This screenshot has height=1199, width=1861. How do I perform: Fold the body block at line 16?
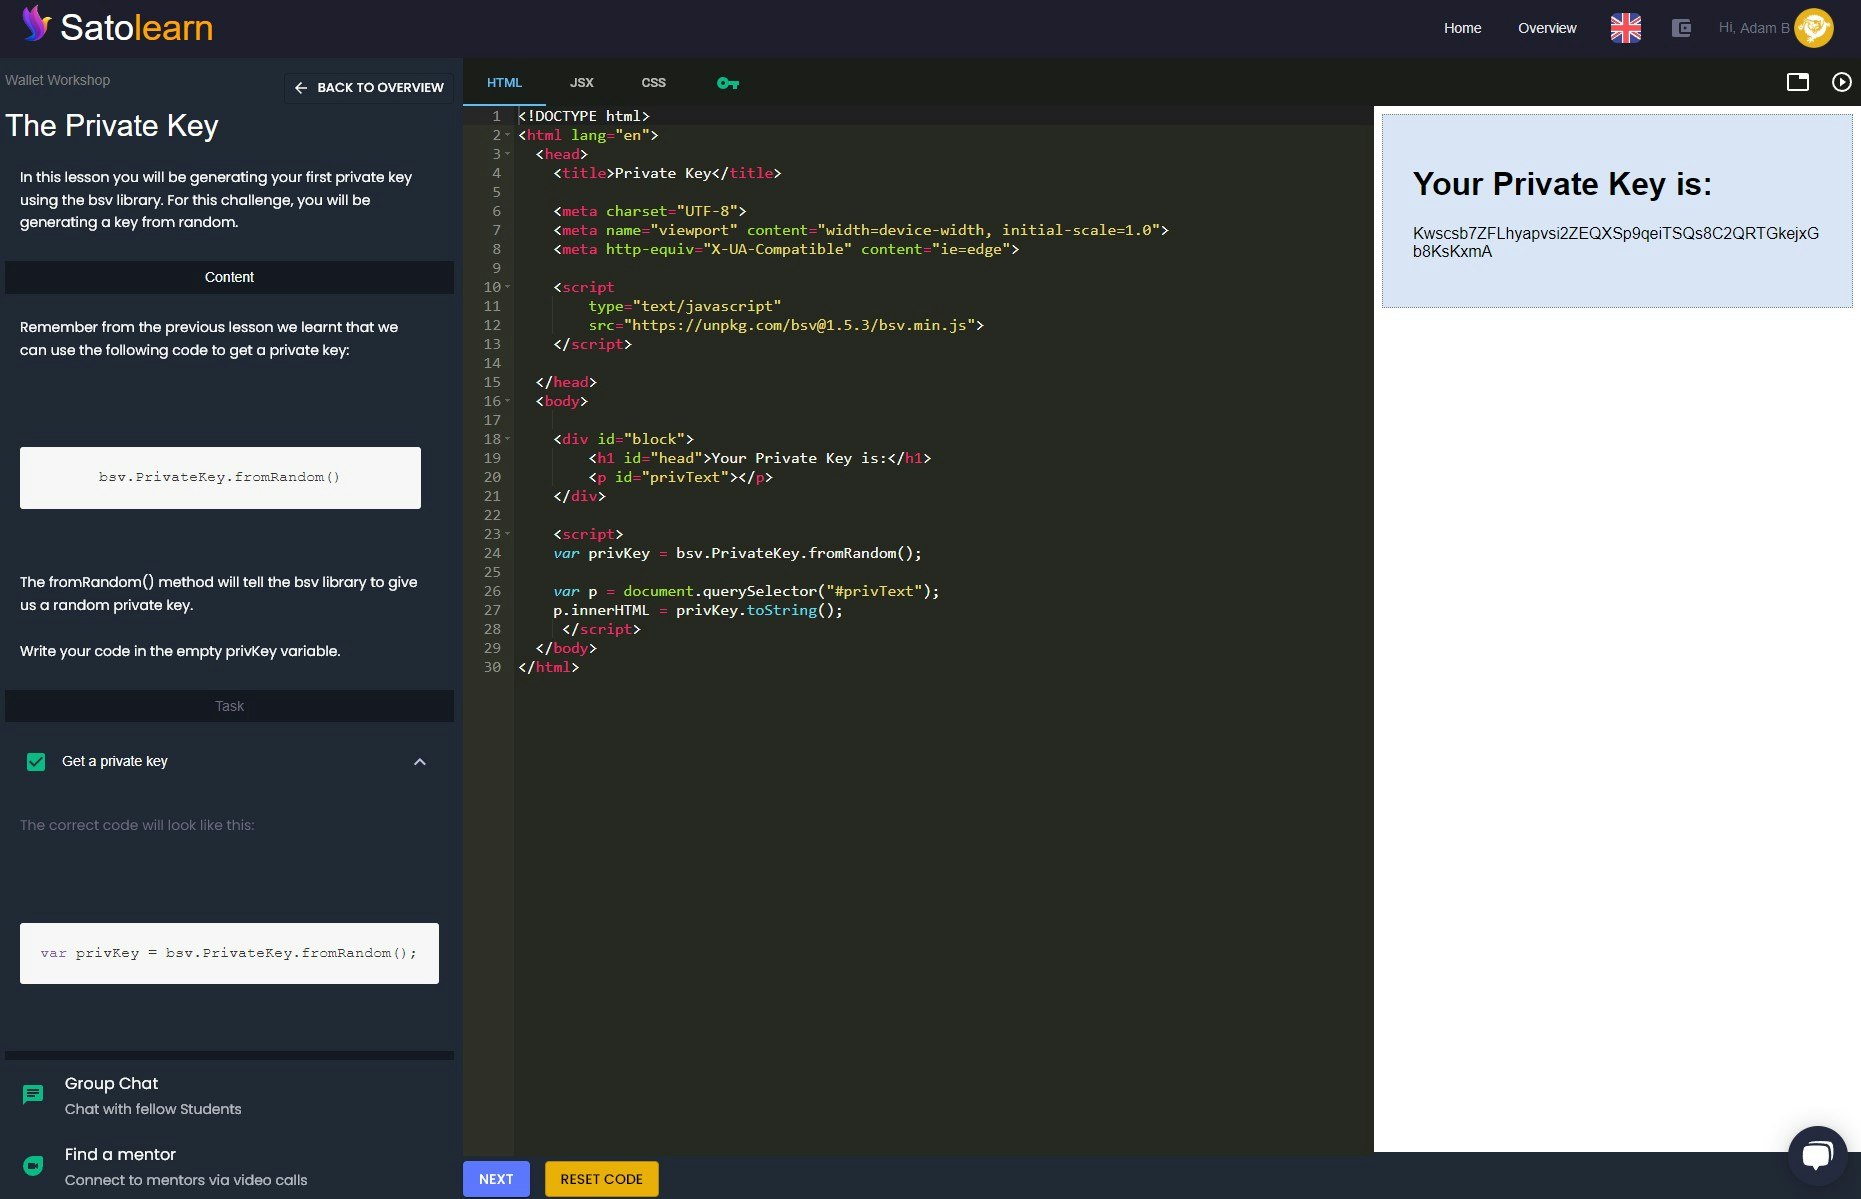click(508, 401)
